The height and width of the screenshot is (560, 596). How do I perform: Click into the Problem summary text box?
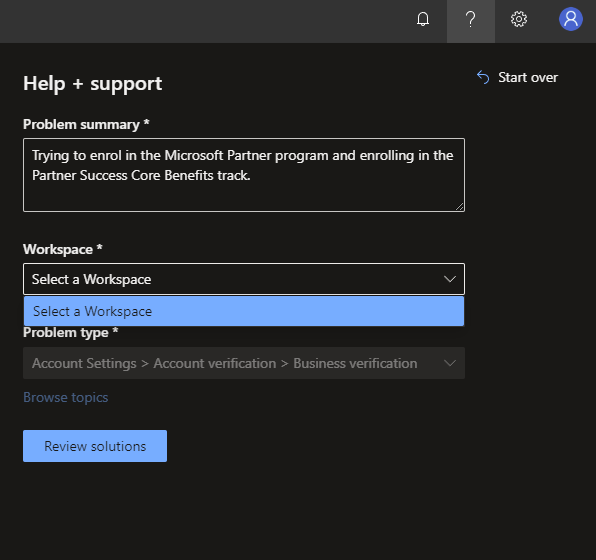(244, 175)
